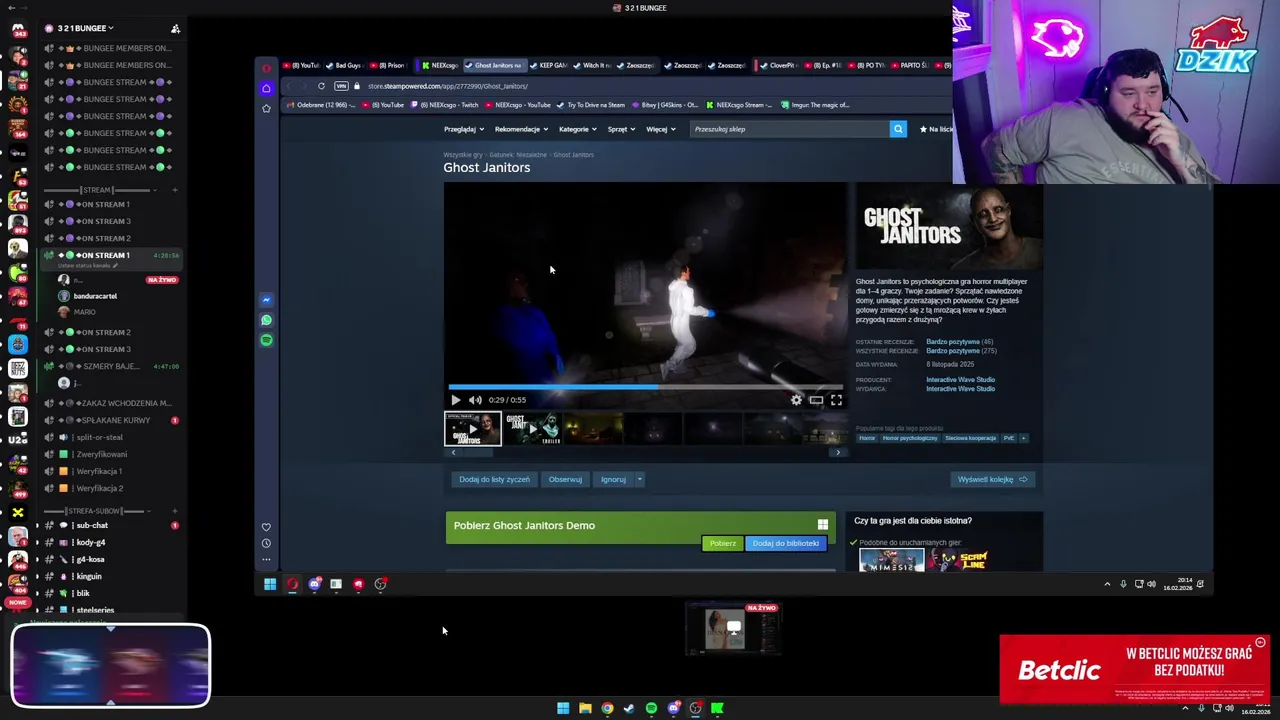Click Interactive Wave Studio producer link
Screen dimensions: 1280x720
pos(960,380)
